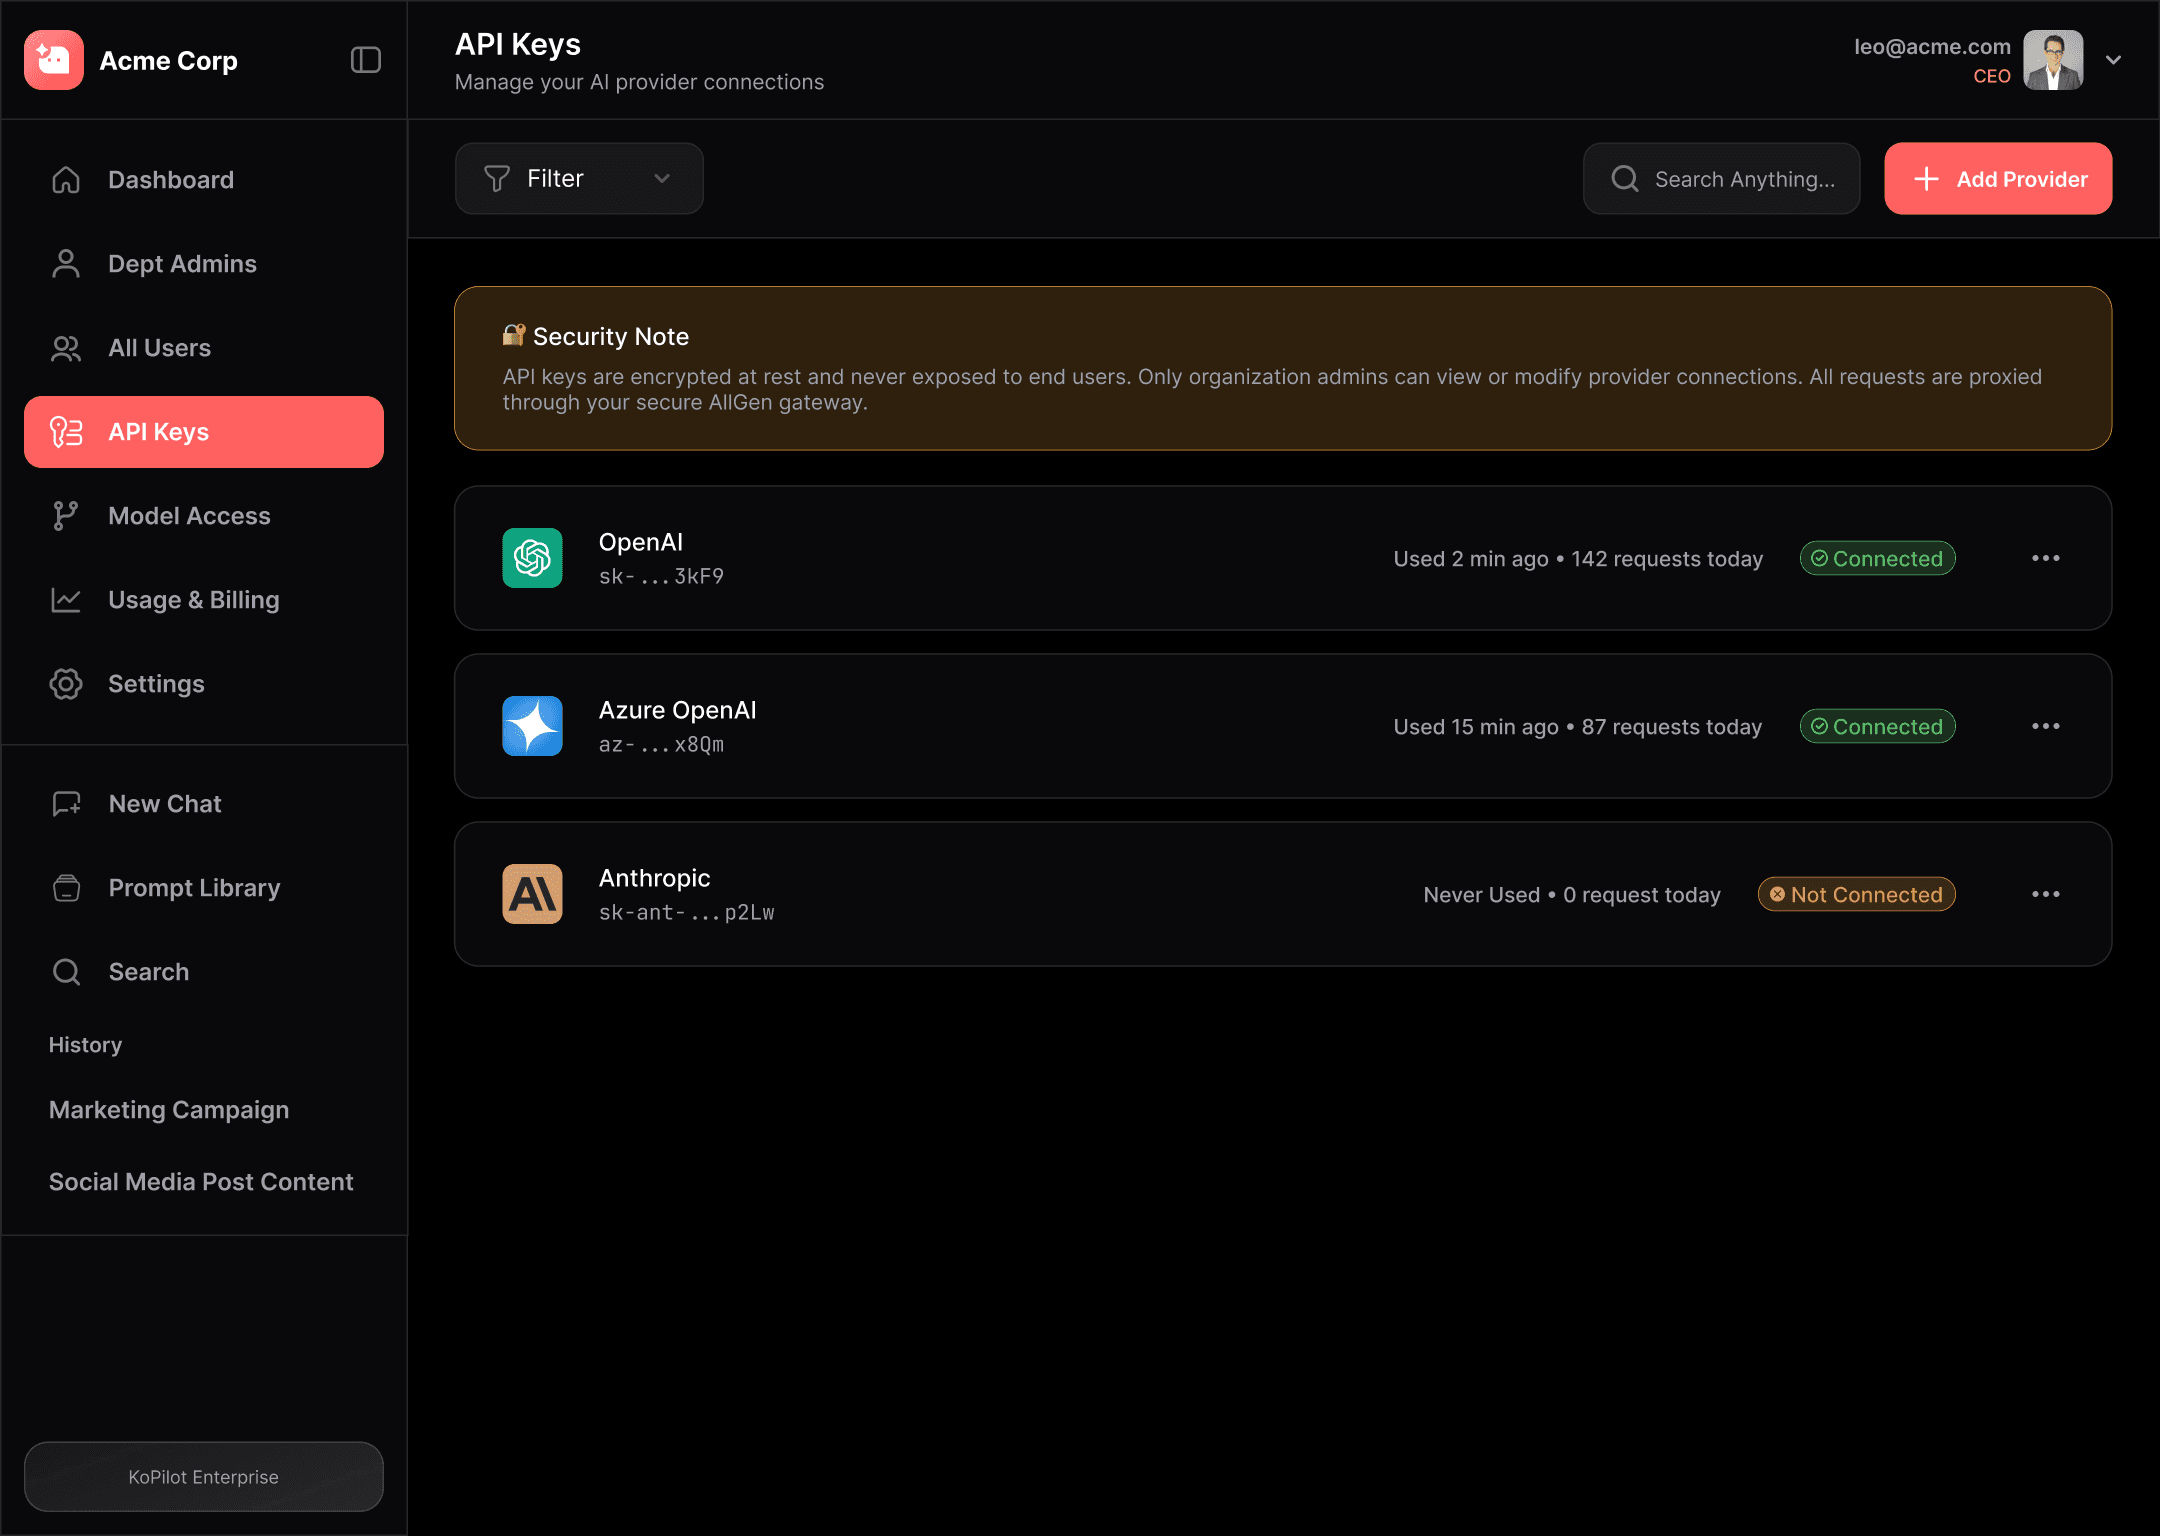Open Settings via the gear icon
The image size is (2160, 1536).
coord(66,684)
